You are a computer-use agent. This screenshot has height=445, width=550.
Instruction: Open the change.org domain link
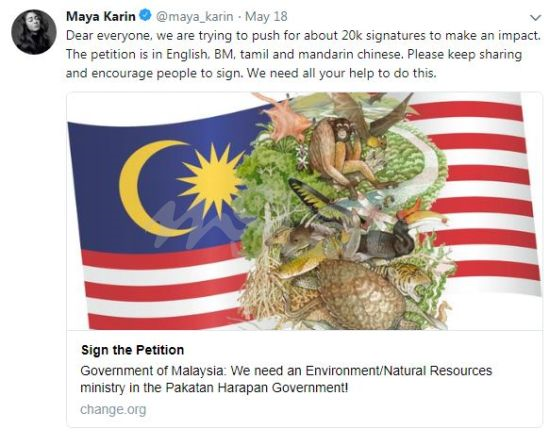113,409
